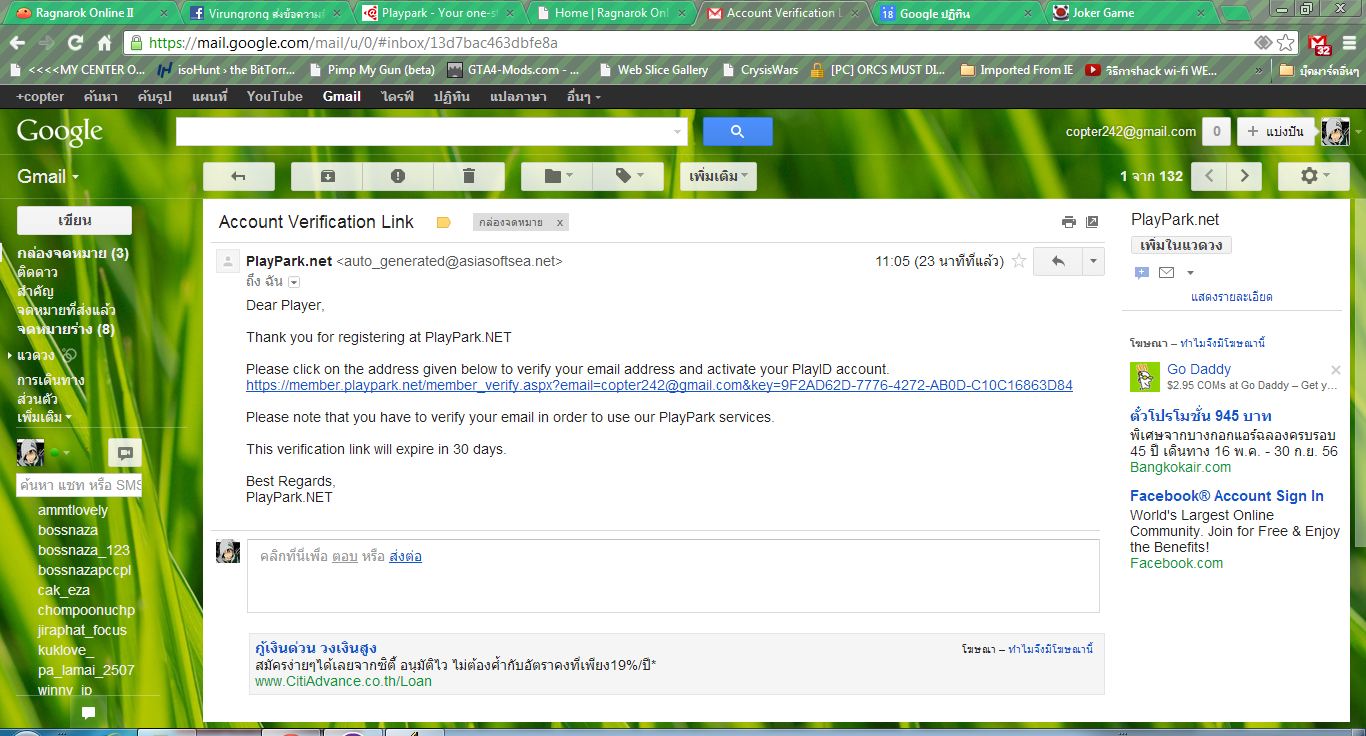Open the move-to folder menu
This screenshot has width=1366, height=736.
coord(557,176)
